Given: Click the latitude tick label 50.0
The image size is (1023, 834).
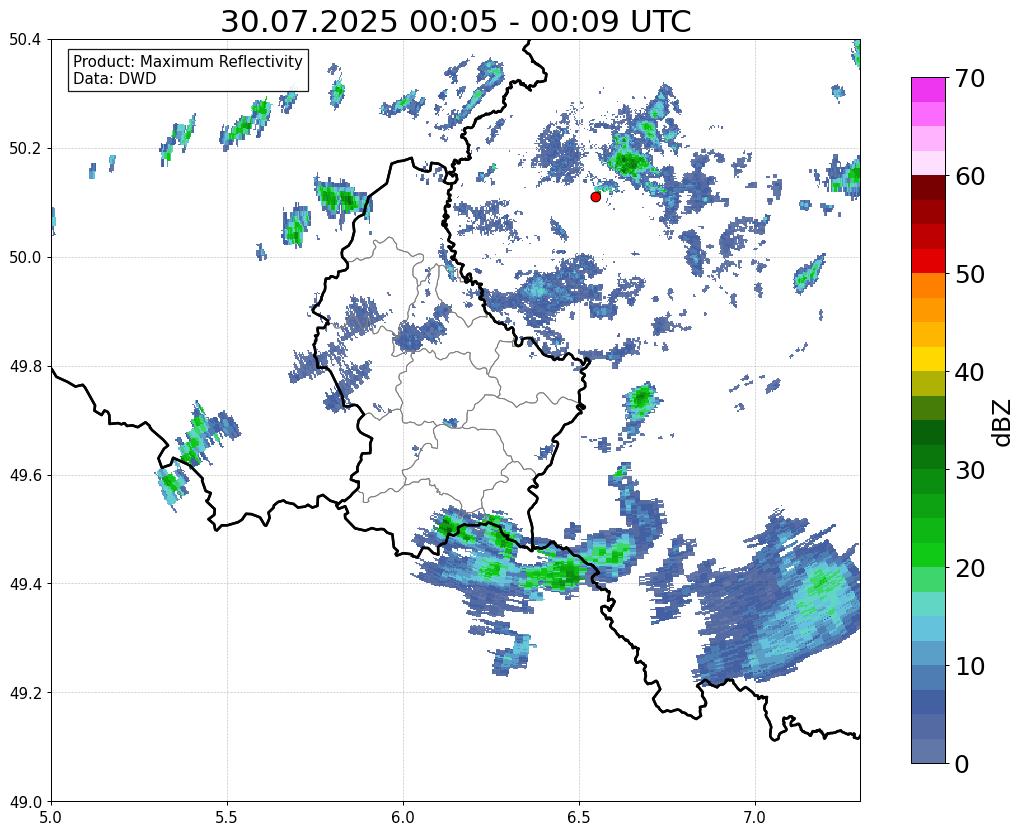Looking at the screenshot, I should [25, 257].
